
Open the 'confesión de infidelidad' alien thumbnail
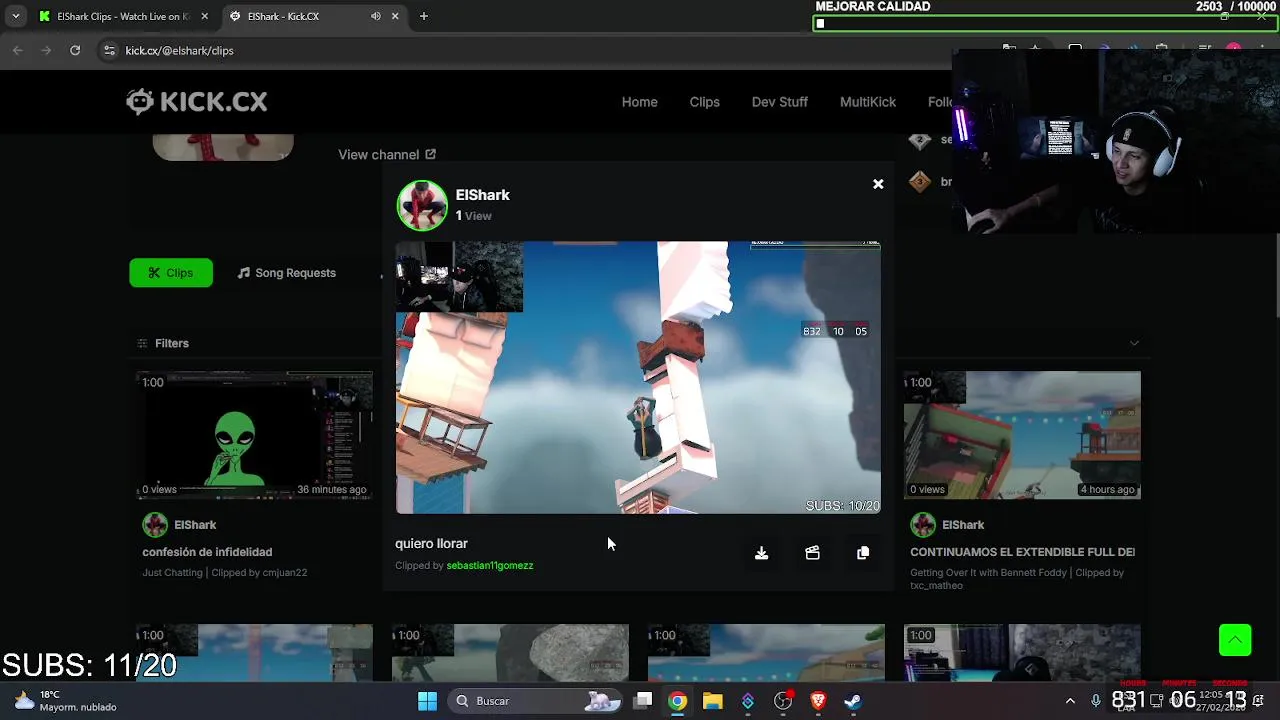click(254, 435)
